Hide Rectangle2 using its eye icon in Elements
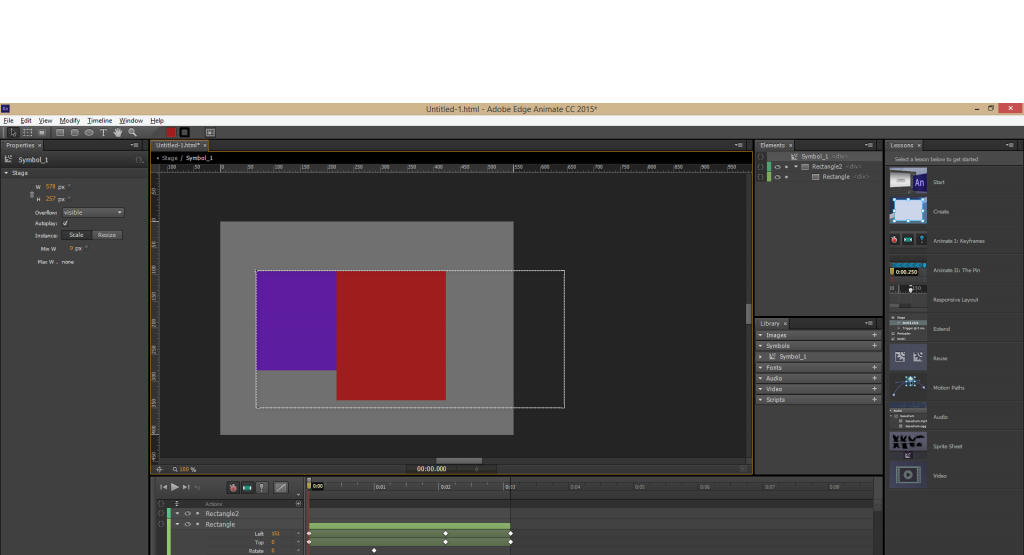The height and width of the screenshot is (555, 1024). [777, 167]
